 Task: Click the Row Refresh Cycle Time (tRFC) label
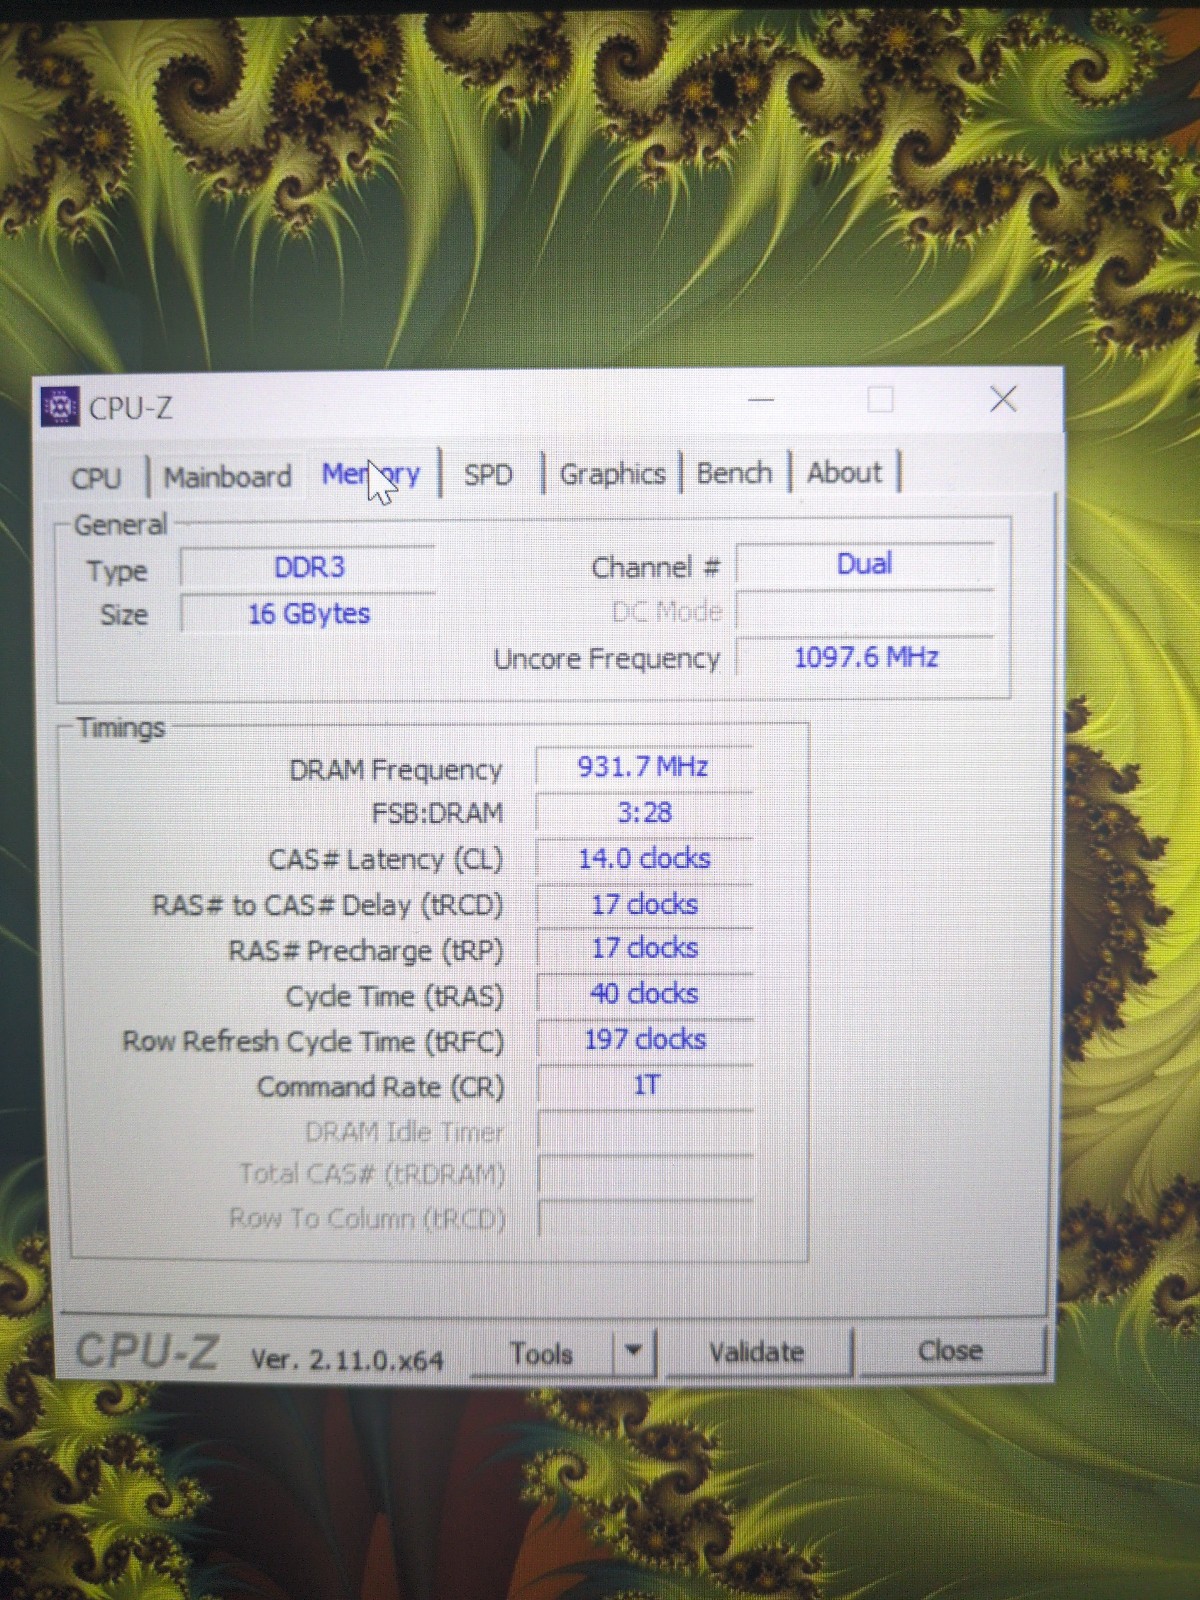pos(313,1042)
